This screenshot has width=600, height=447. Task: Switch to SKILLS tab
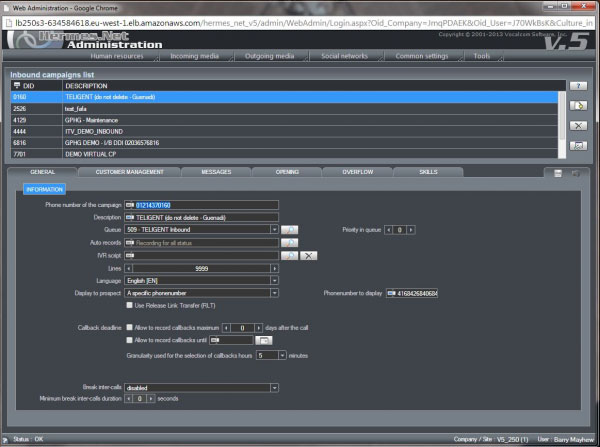click(x=428, y=172)
